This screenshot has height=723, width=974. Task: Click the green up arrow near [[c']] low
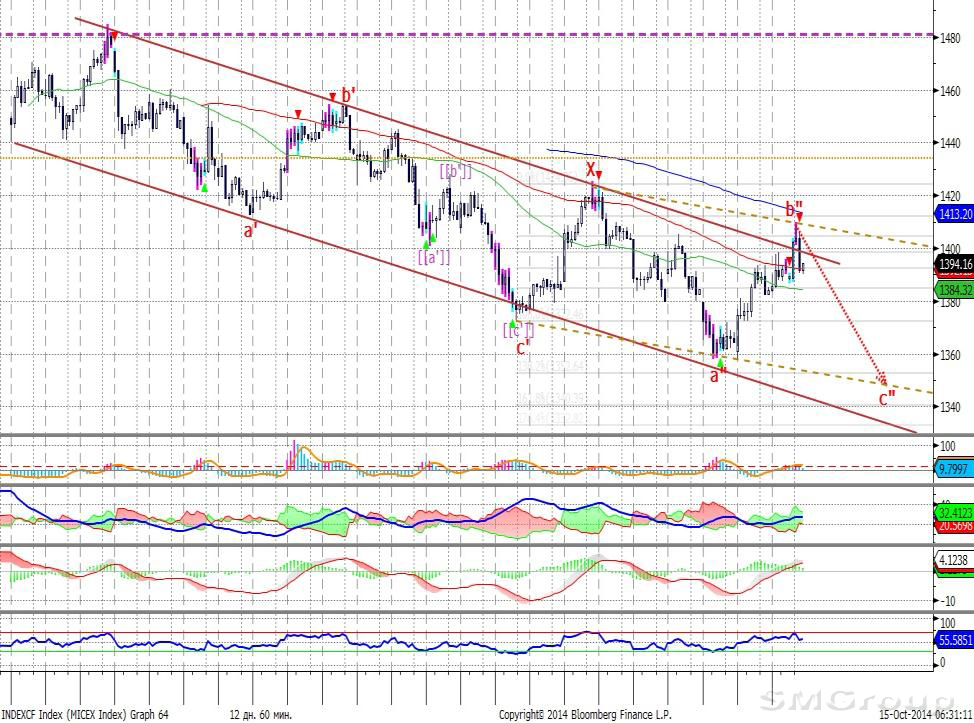tap(513, 323)
